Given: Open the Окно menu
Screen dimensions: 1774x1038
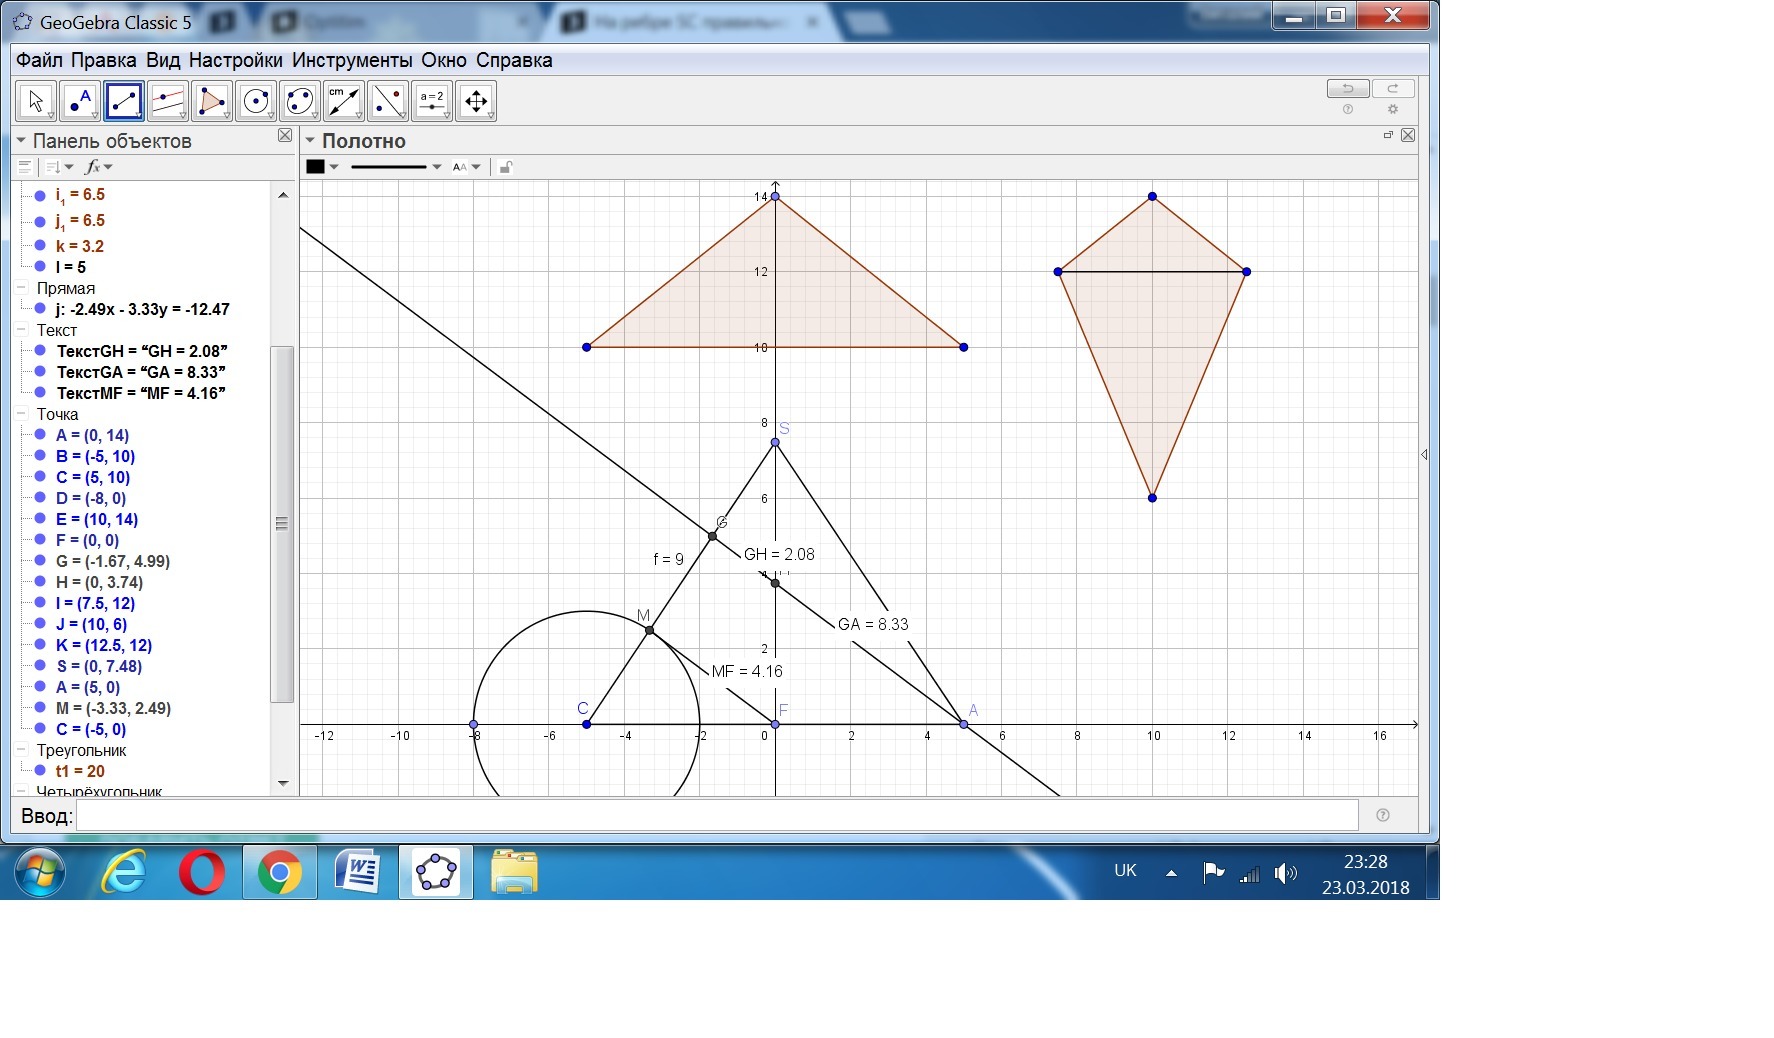Looking at the screenshot, I should [444, 60].
